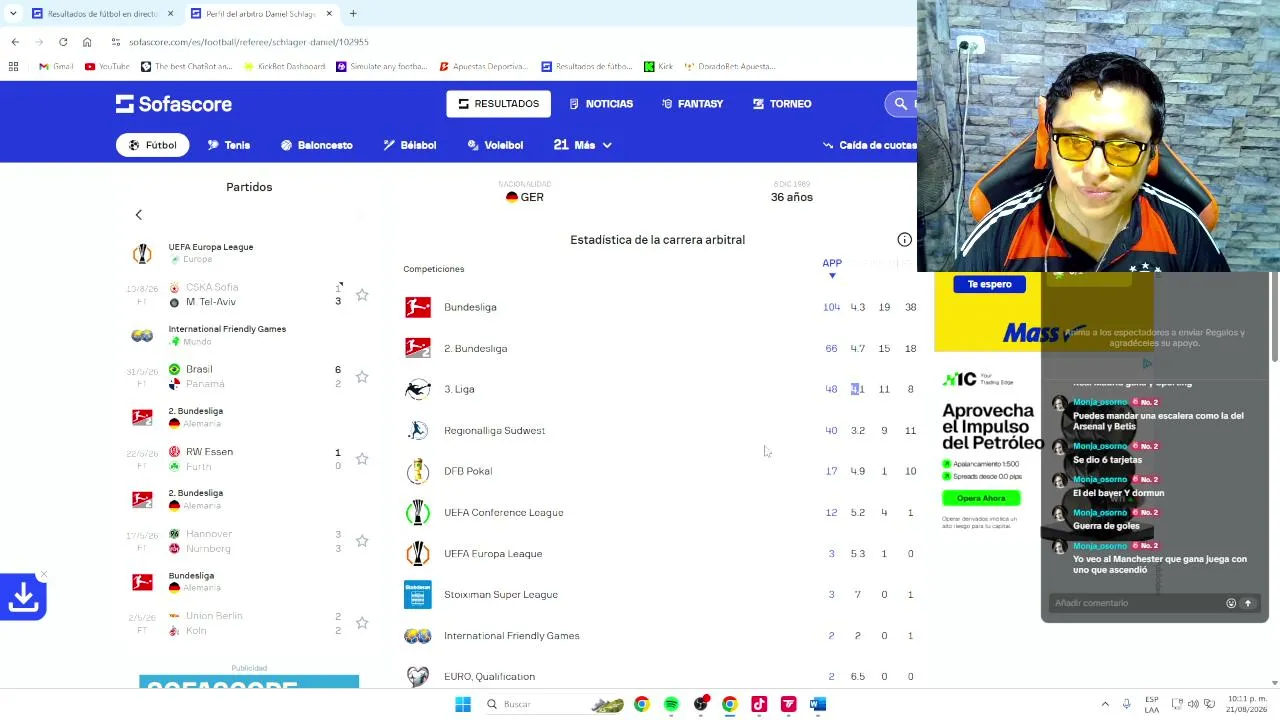The image size is (1280, 720).
Task: Select the Fútbol sport filter
Action: click(153, 145)
